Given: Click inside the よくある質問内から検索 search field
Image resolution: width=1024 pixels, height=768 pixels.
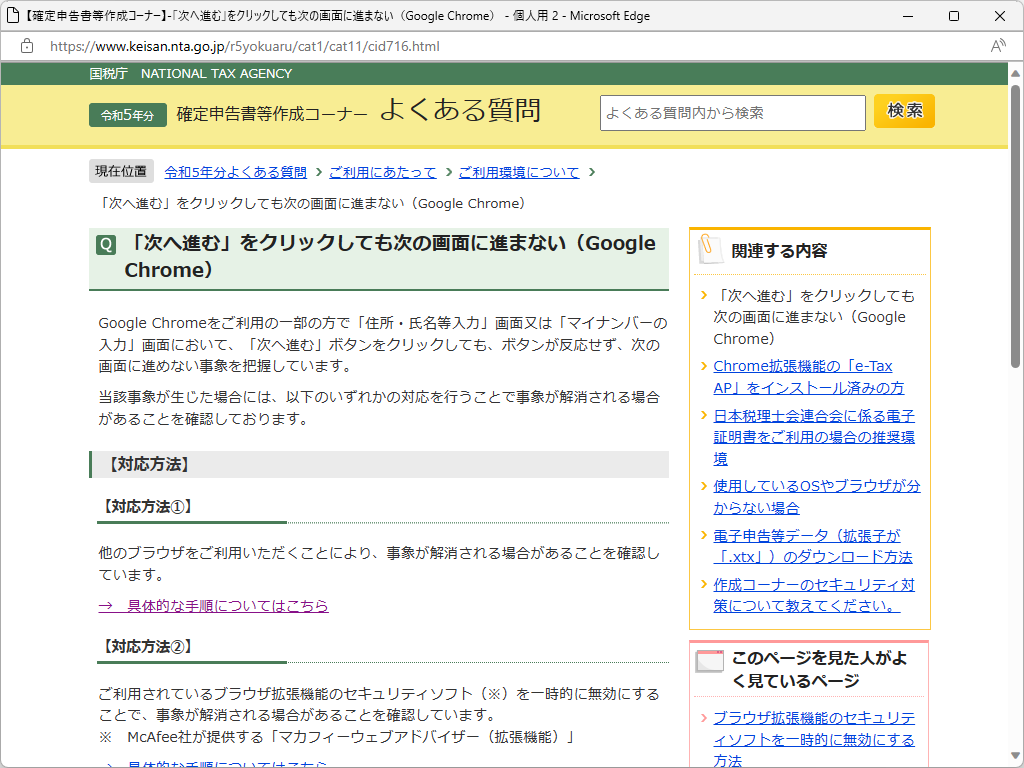Looking at the screenshot, I should 732,113.
